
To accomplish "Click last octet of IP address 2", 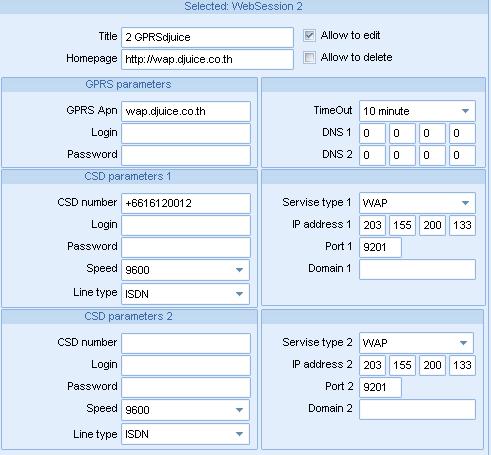I will [462, 365].
